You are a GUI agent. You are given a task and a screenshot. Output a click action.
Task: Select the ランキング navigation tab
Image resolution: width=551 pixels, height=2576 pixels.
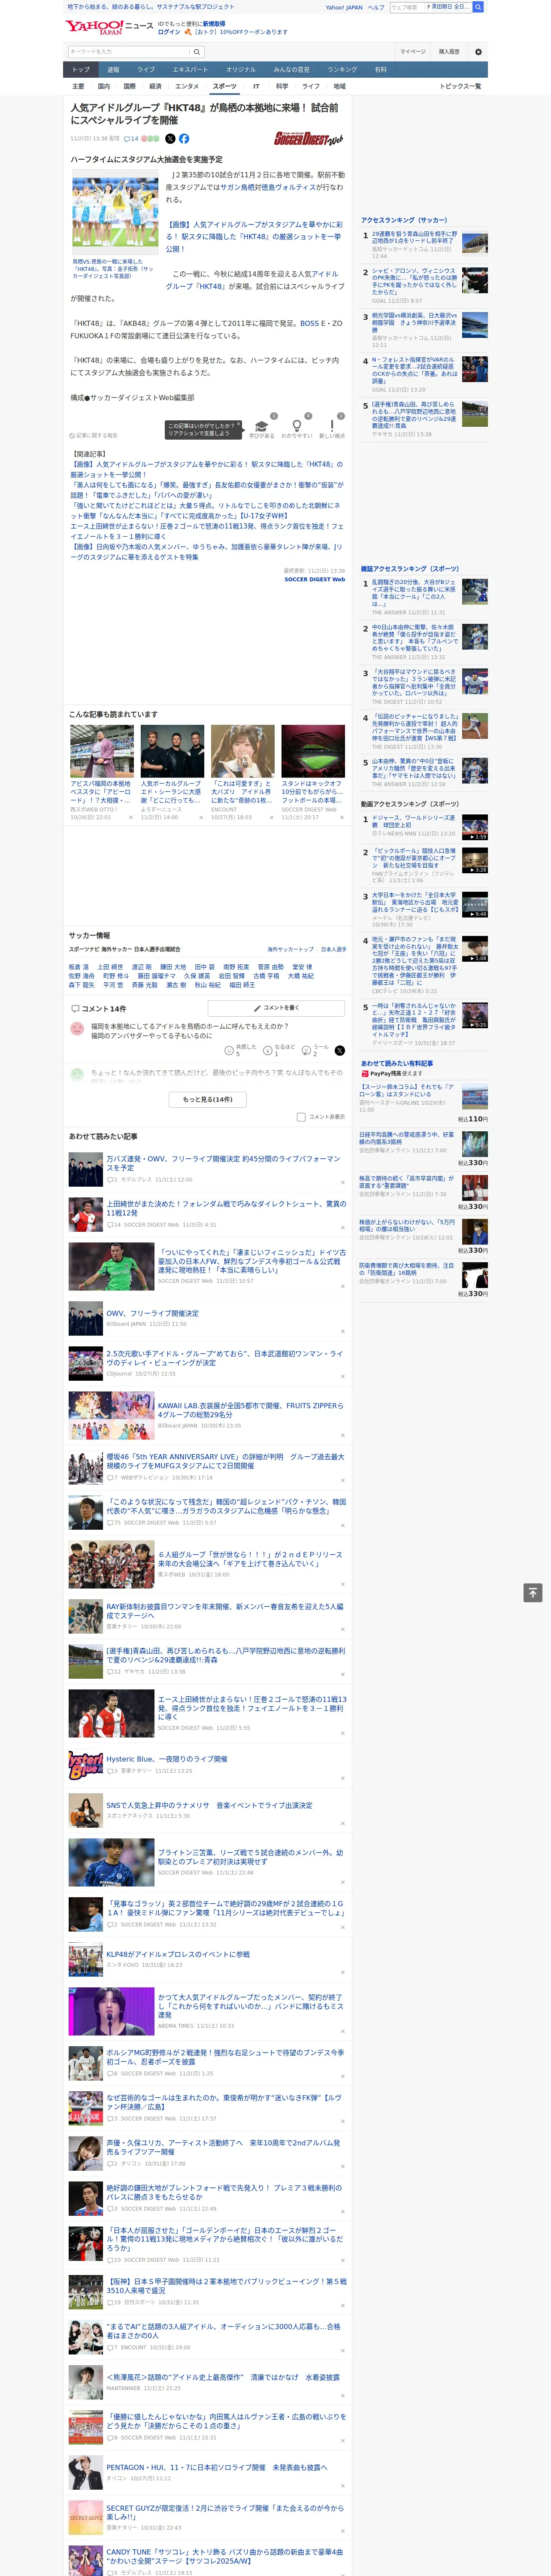tap(342, 69)
